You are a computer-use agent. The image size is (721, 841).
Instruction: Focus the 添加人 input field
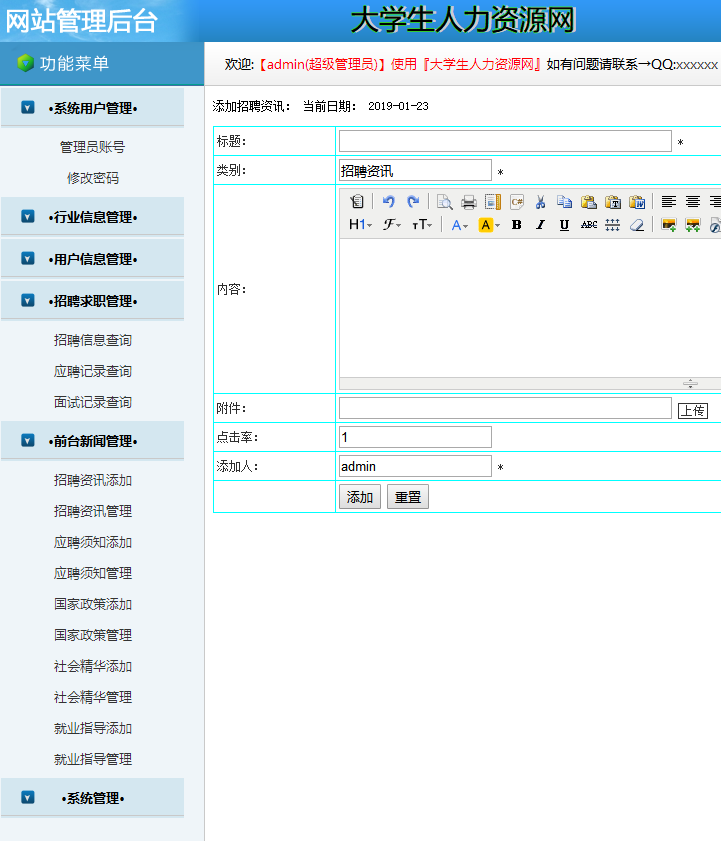point(415,466)
